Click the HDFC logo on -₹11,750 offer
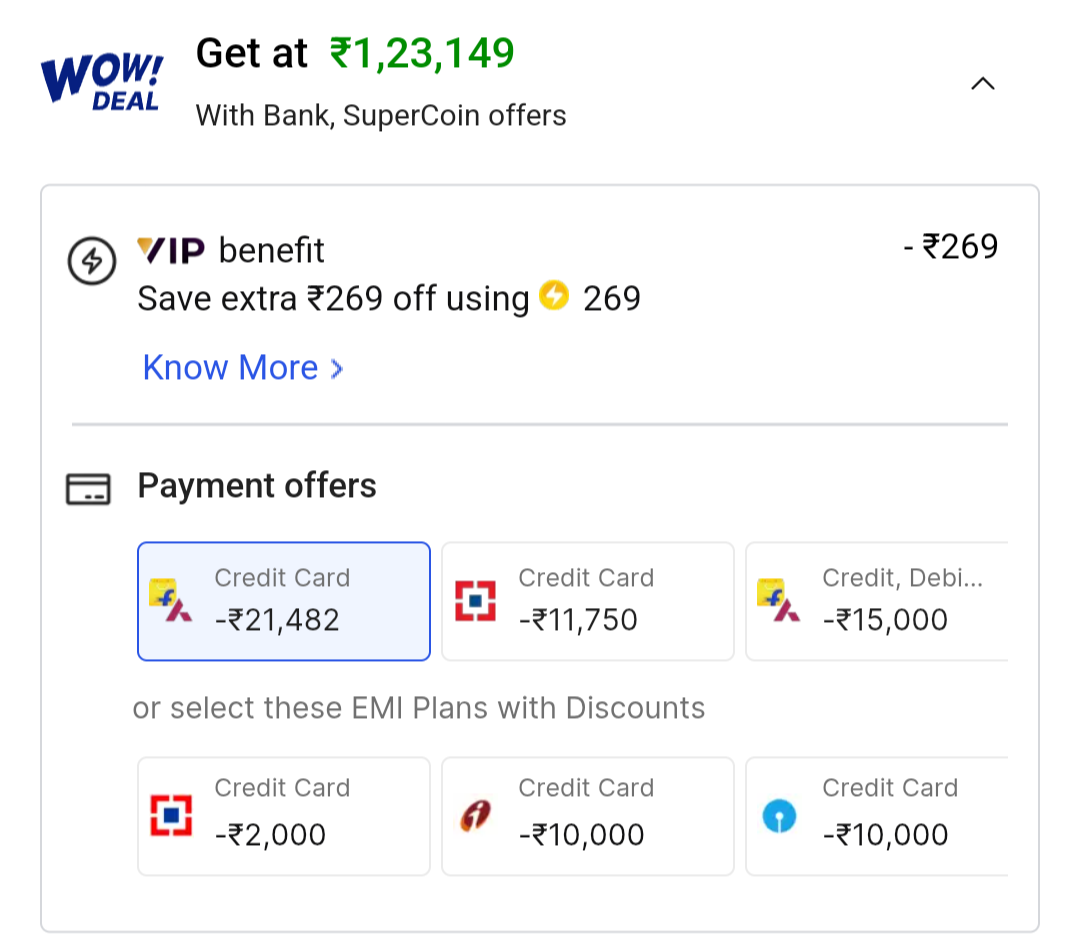 475,601
